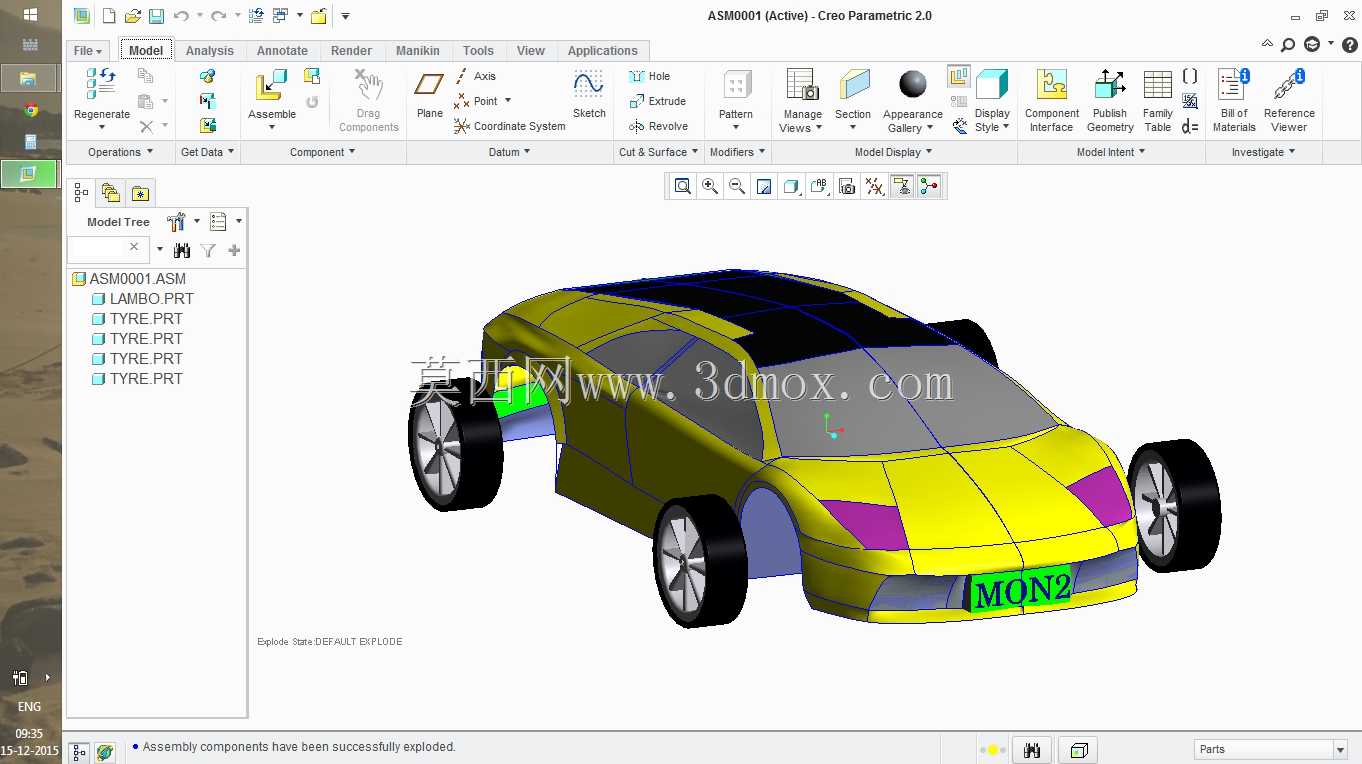Click the binoculars search icon in status bar

pyautogui.click(x=1033, y=750)
